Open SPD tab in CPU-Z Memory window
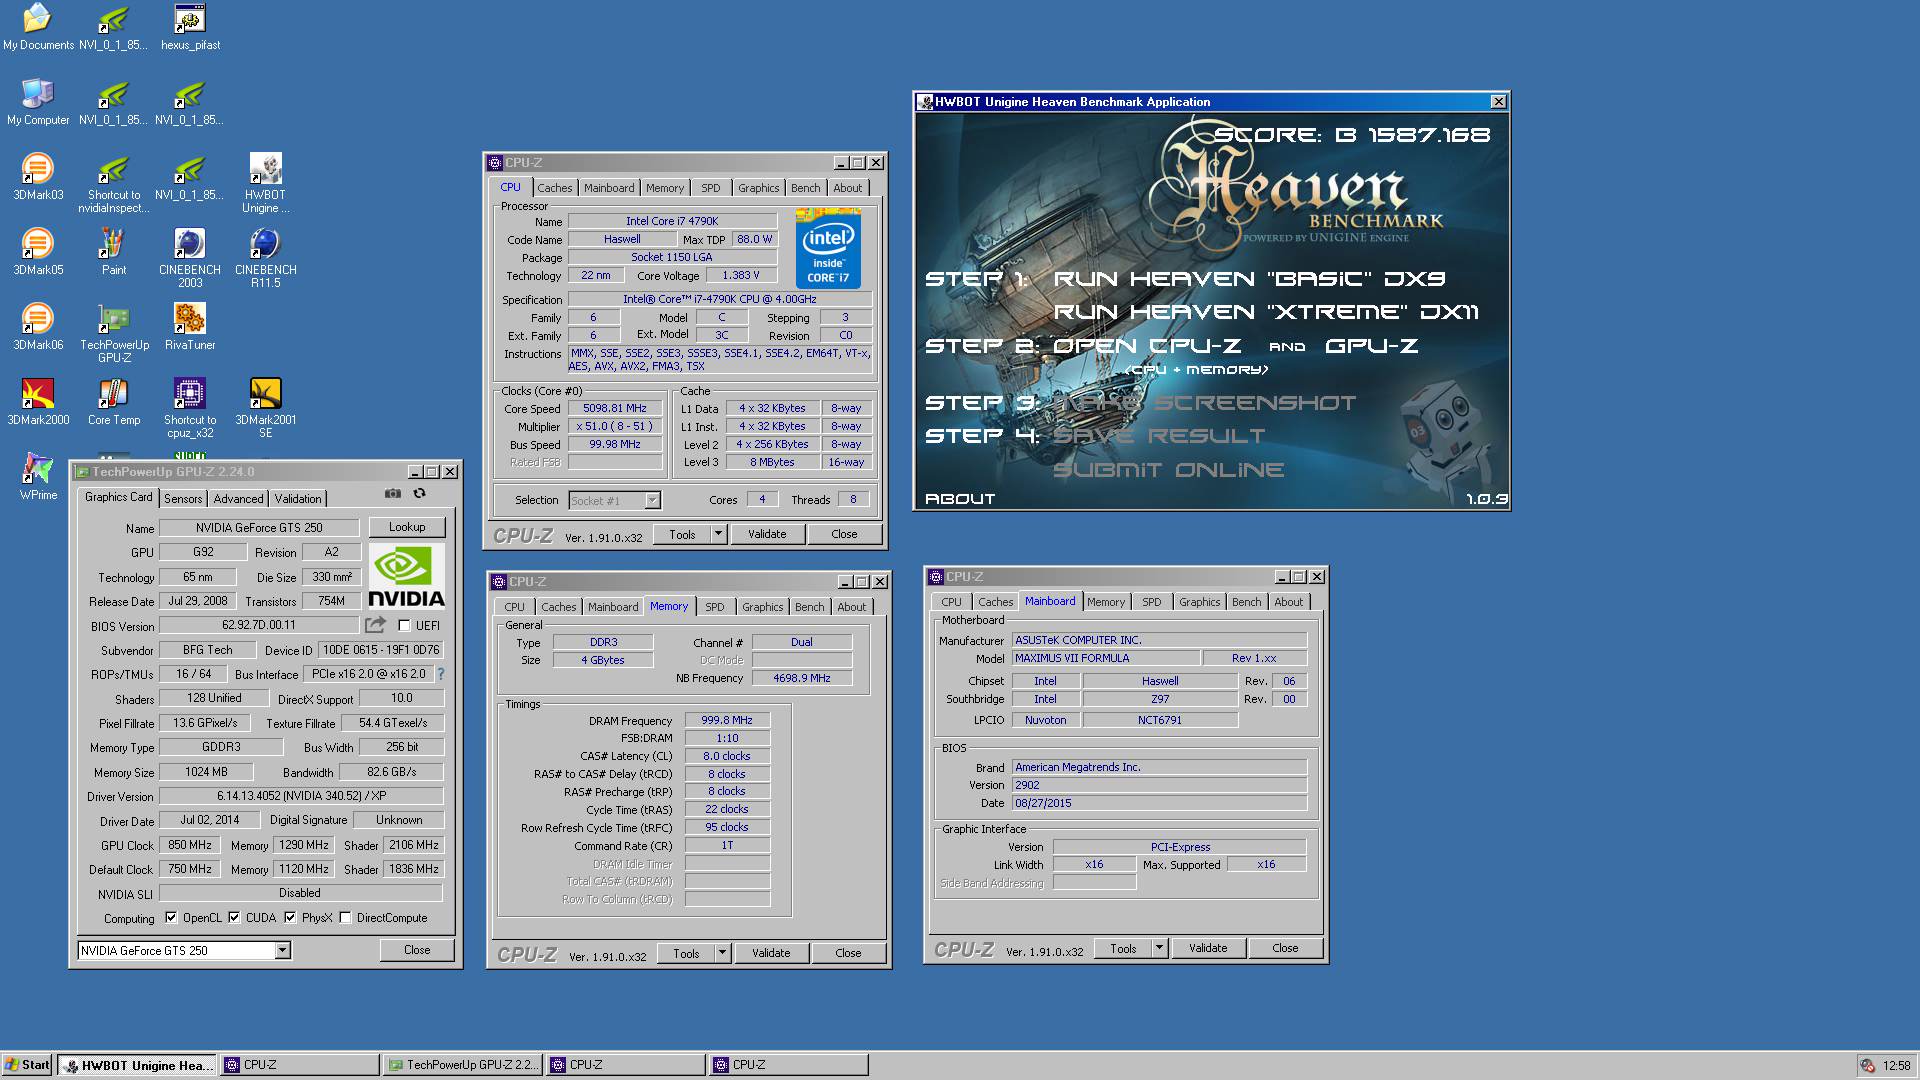 (714, 607)
